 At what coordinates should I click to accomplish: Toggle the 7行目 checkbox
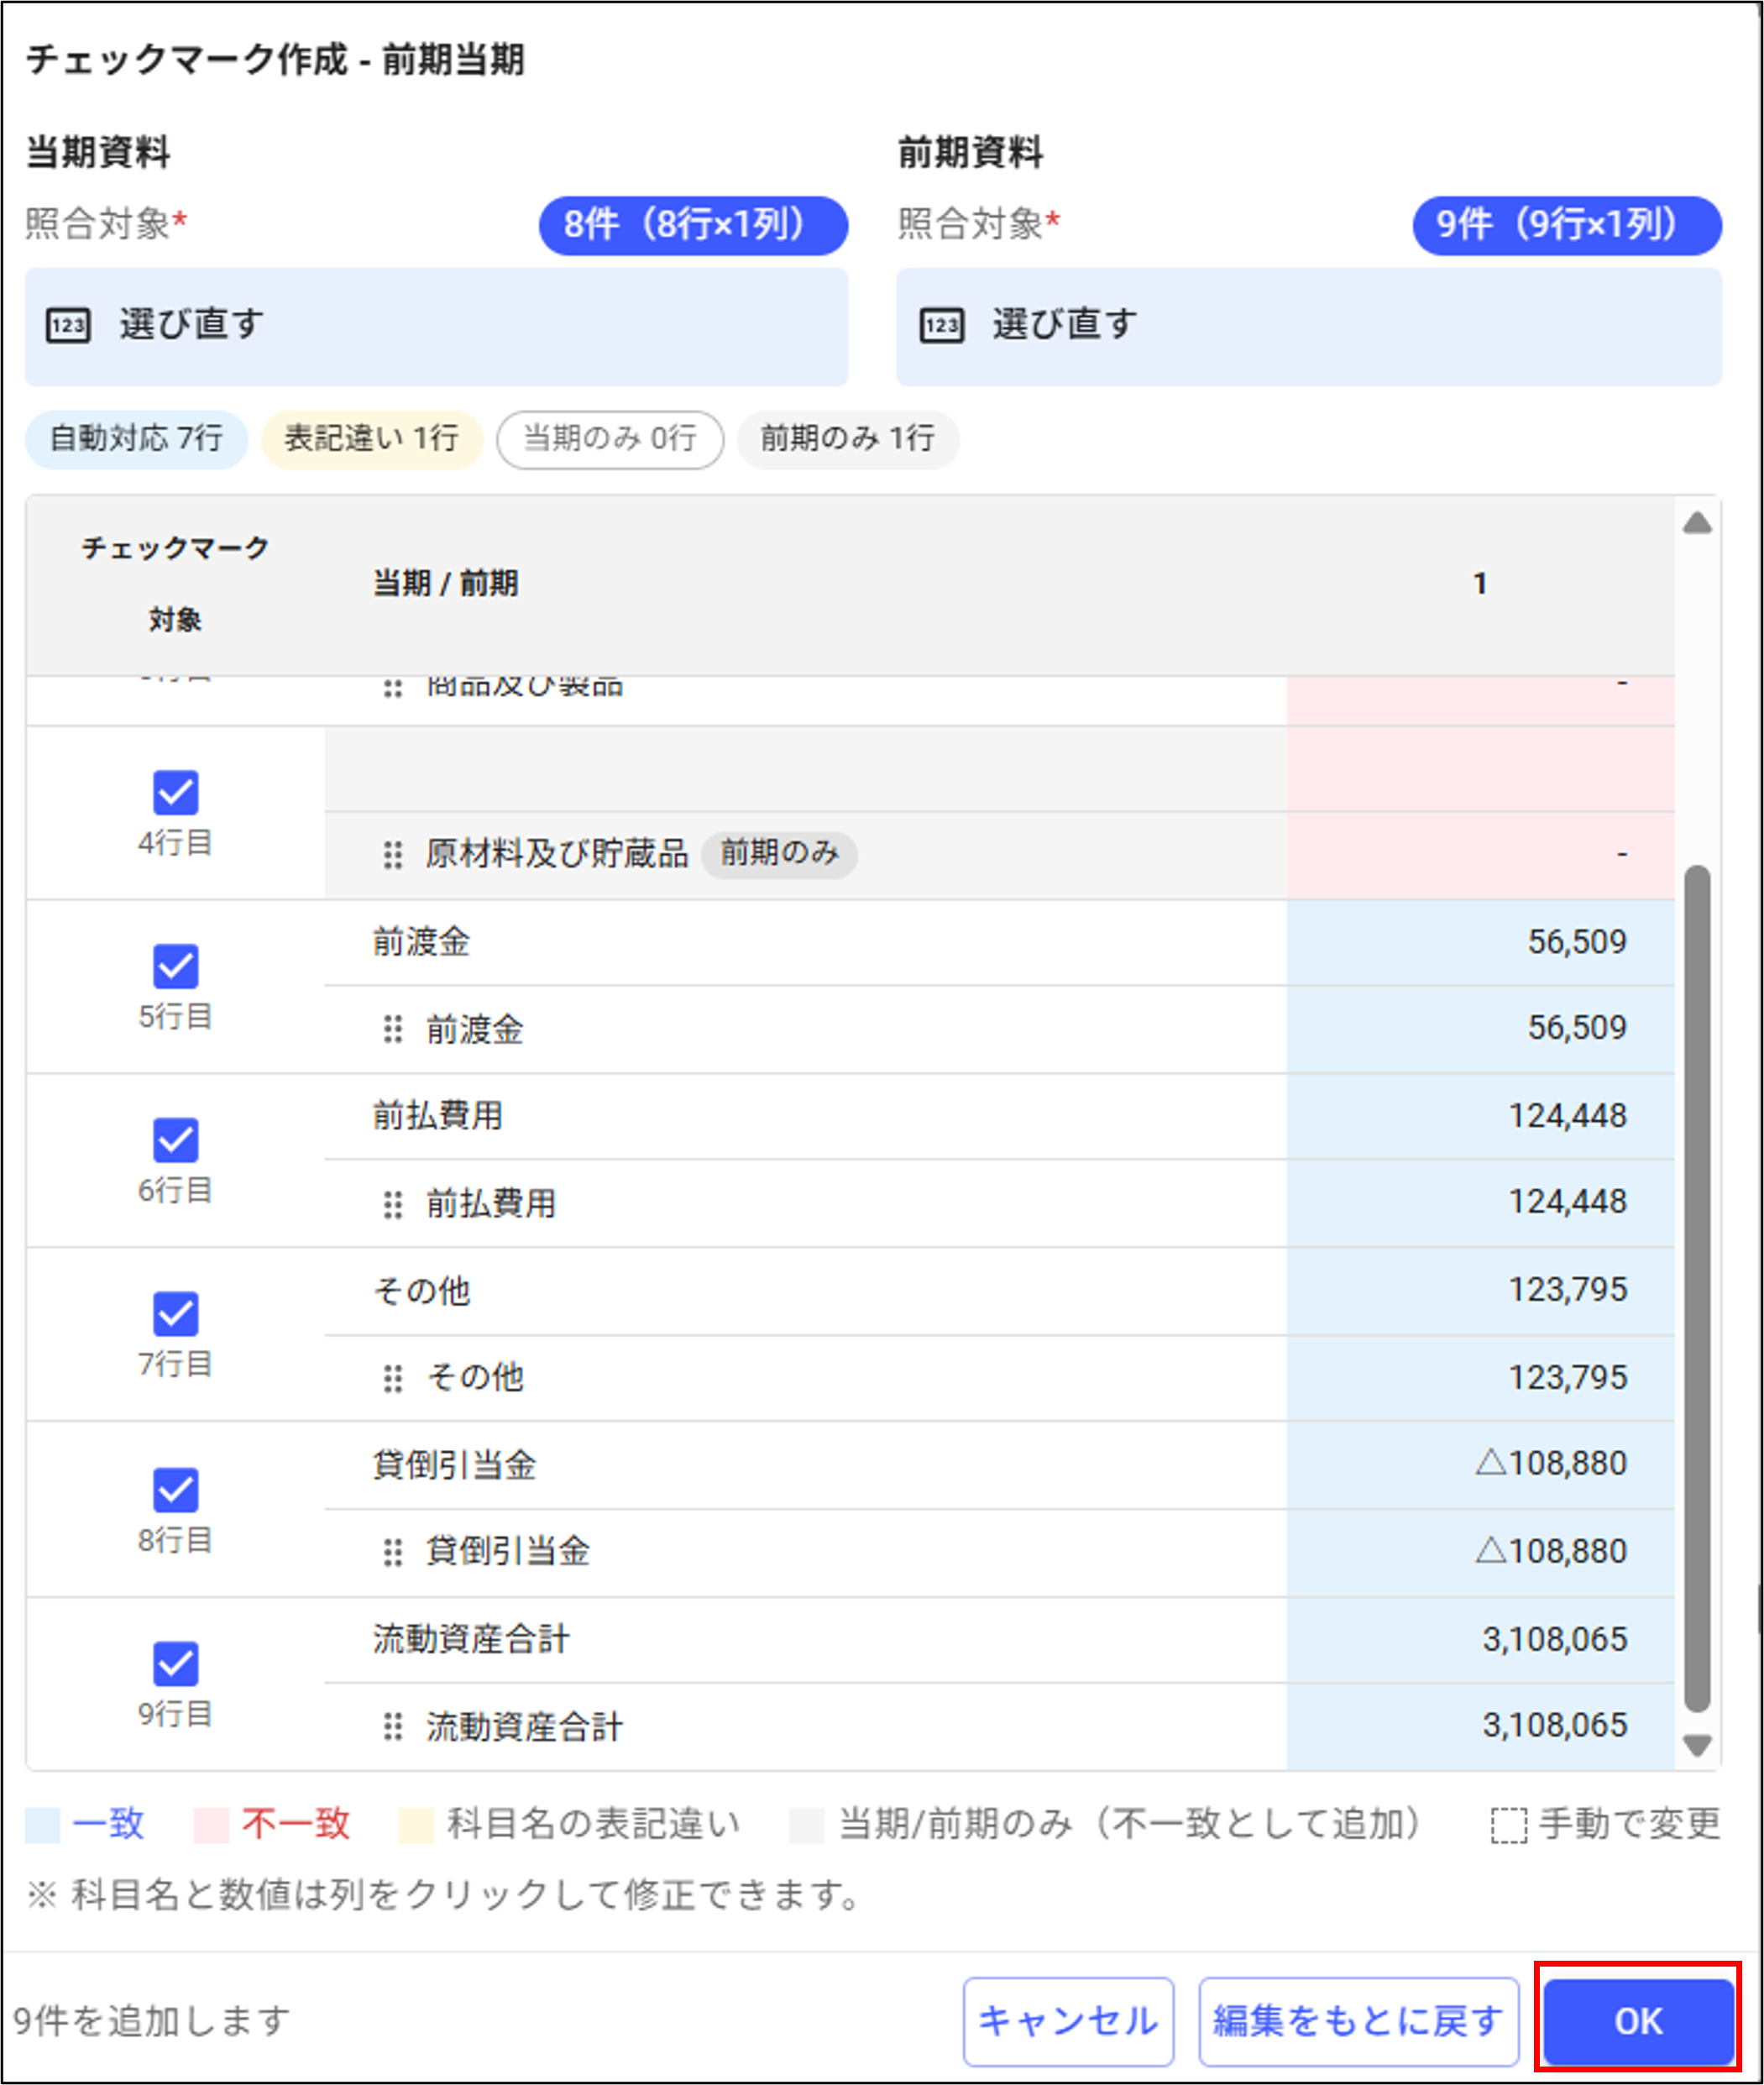(175, 1314)
